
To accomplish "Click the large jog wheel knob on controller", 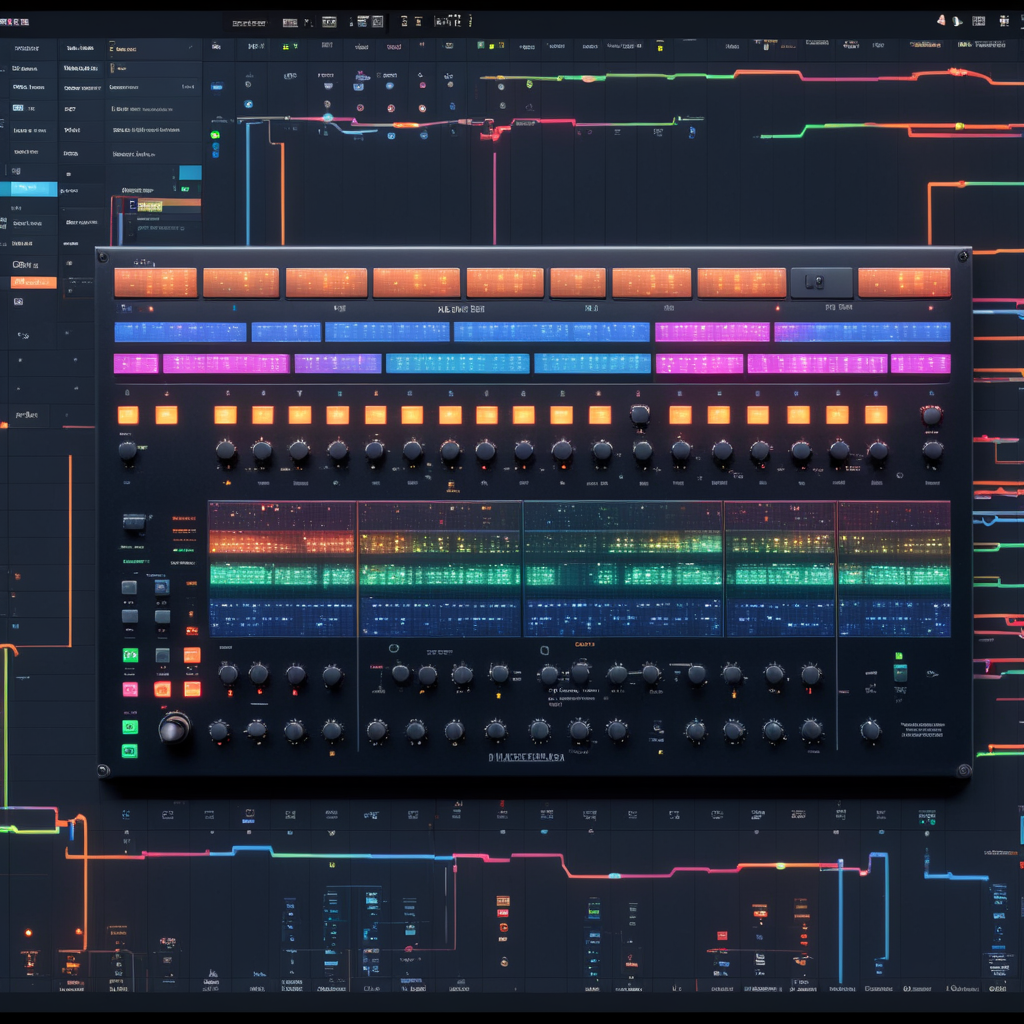I will point(174,726).
